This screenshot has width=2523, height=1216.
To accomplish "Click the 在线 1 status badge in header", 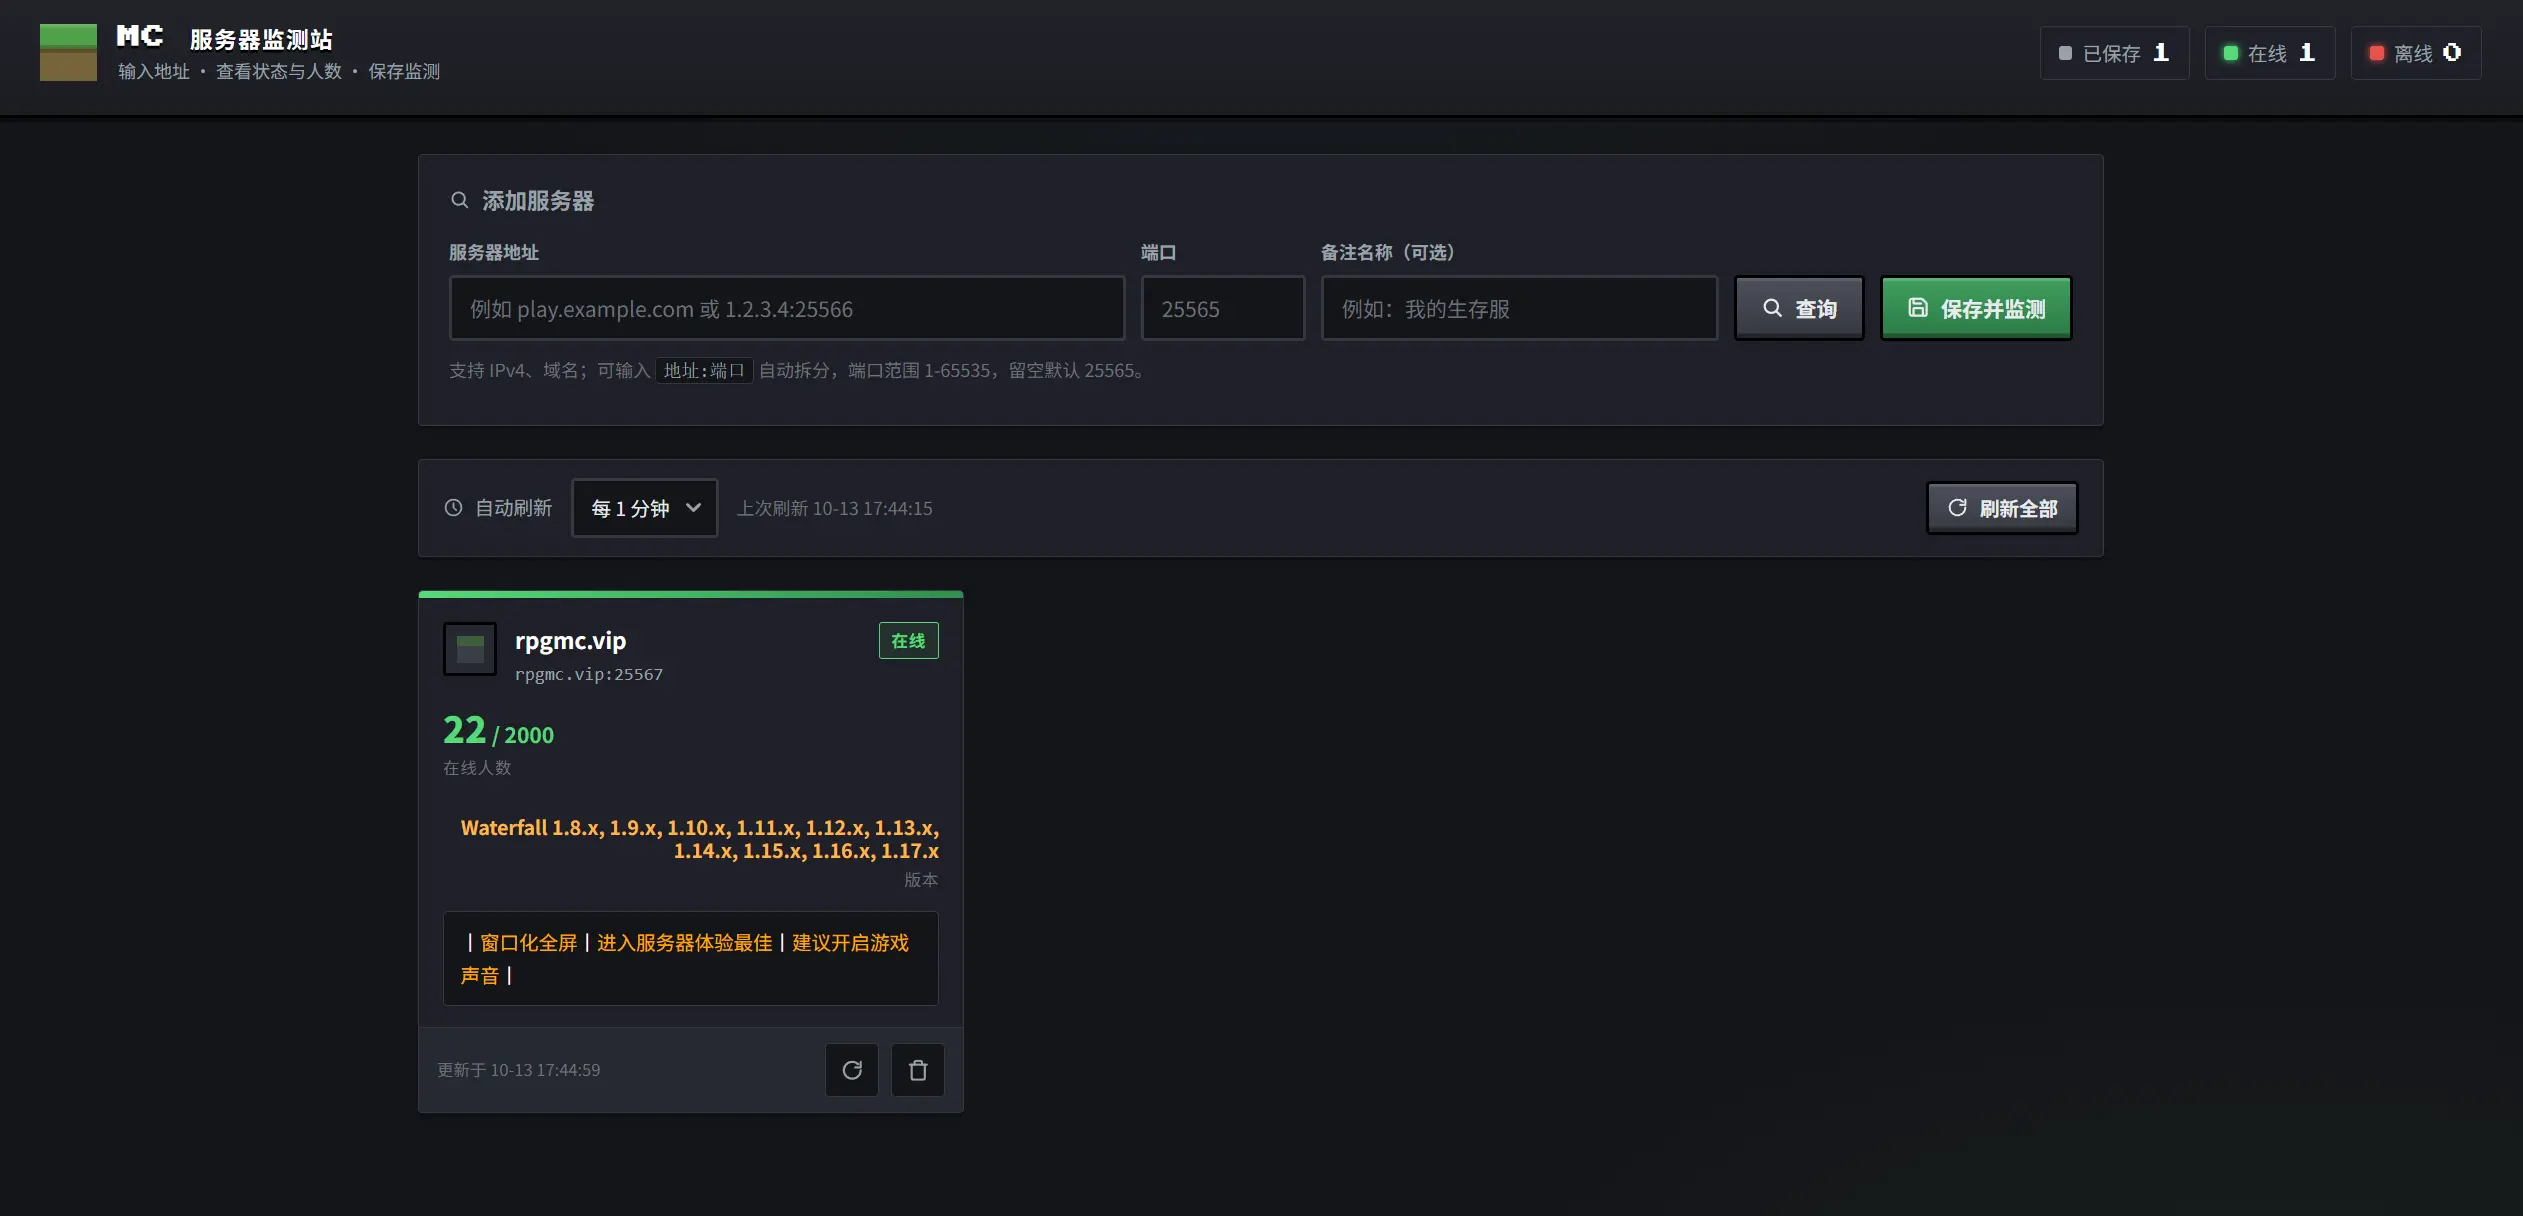I will coord(2270,53).
